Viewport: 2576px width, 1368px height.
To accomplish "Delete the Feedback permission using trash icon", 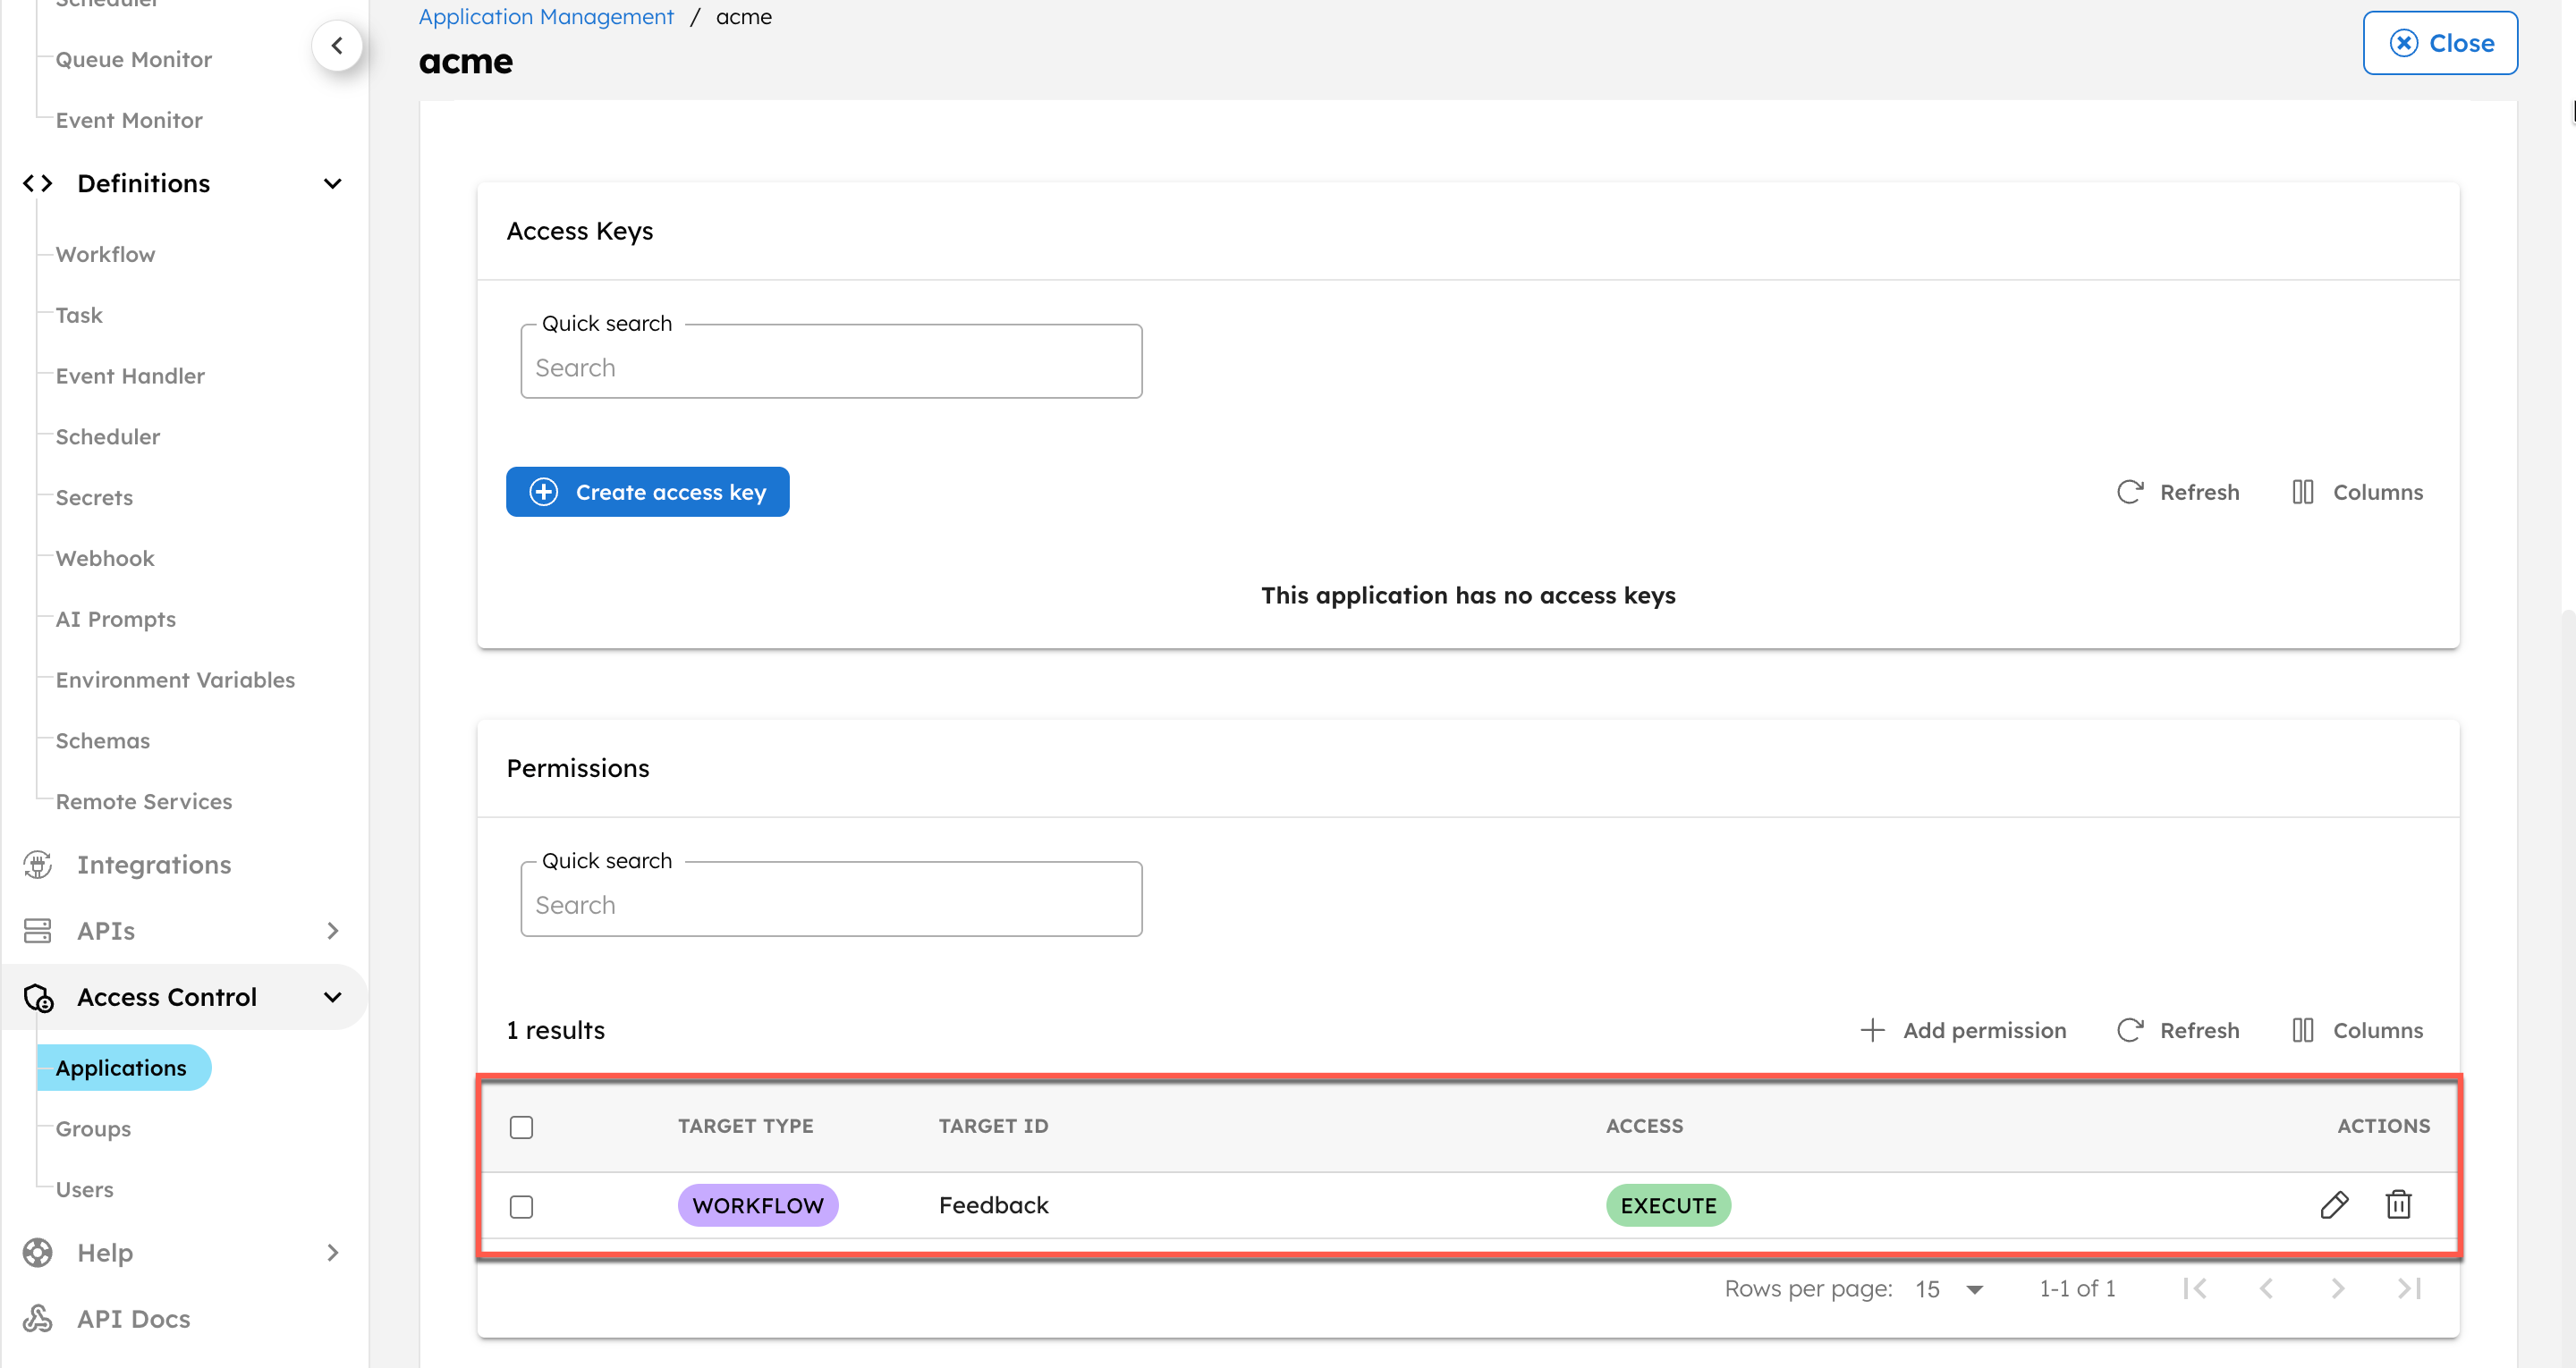I will click(x=2398, y=1205).
